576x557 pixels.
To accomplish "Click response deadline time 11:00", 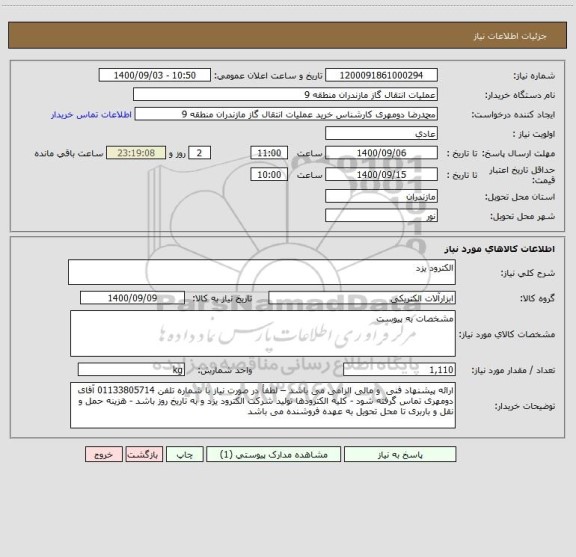I will (x=269, y=153).
